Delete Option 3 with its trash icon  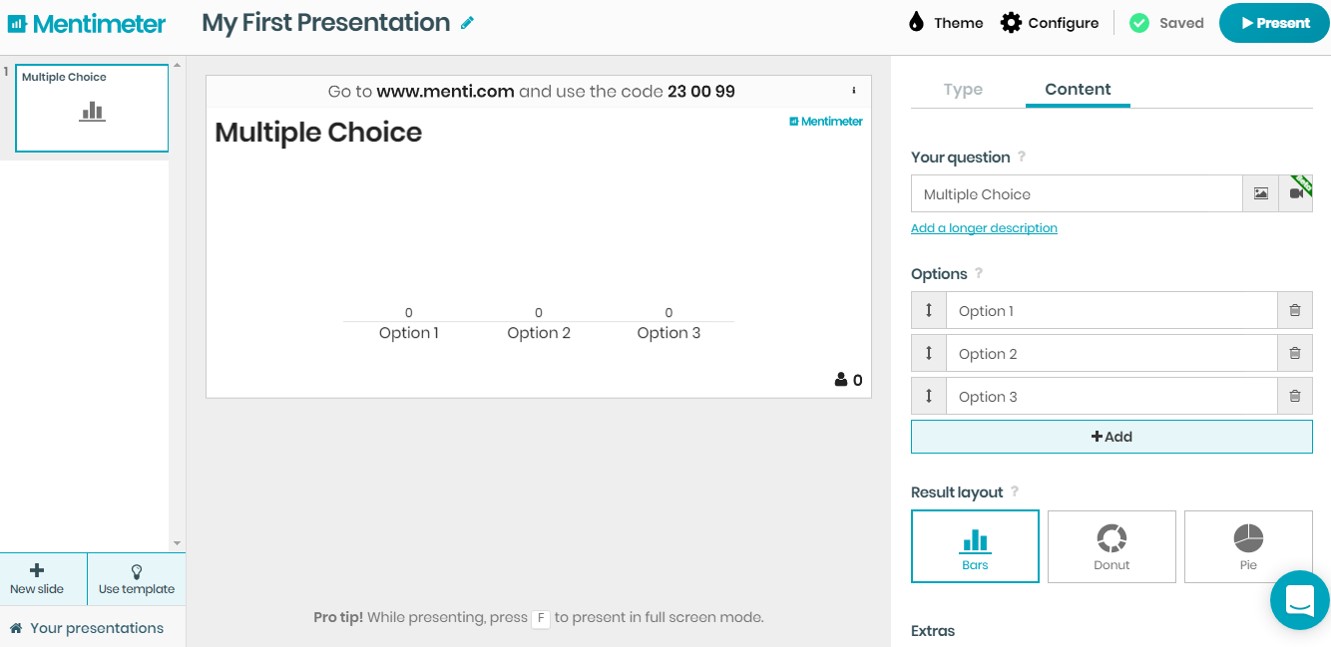click(x=1295, y=397)
